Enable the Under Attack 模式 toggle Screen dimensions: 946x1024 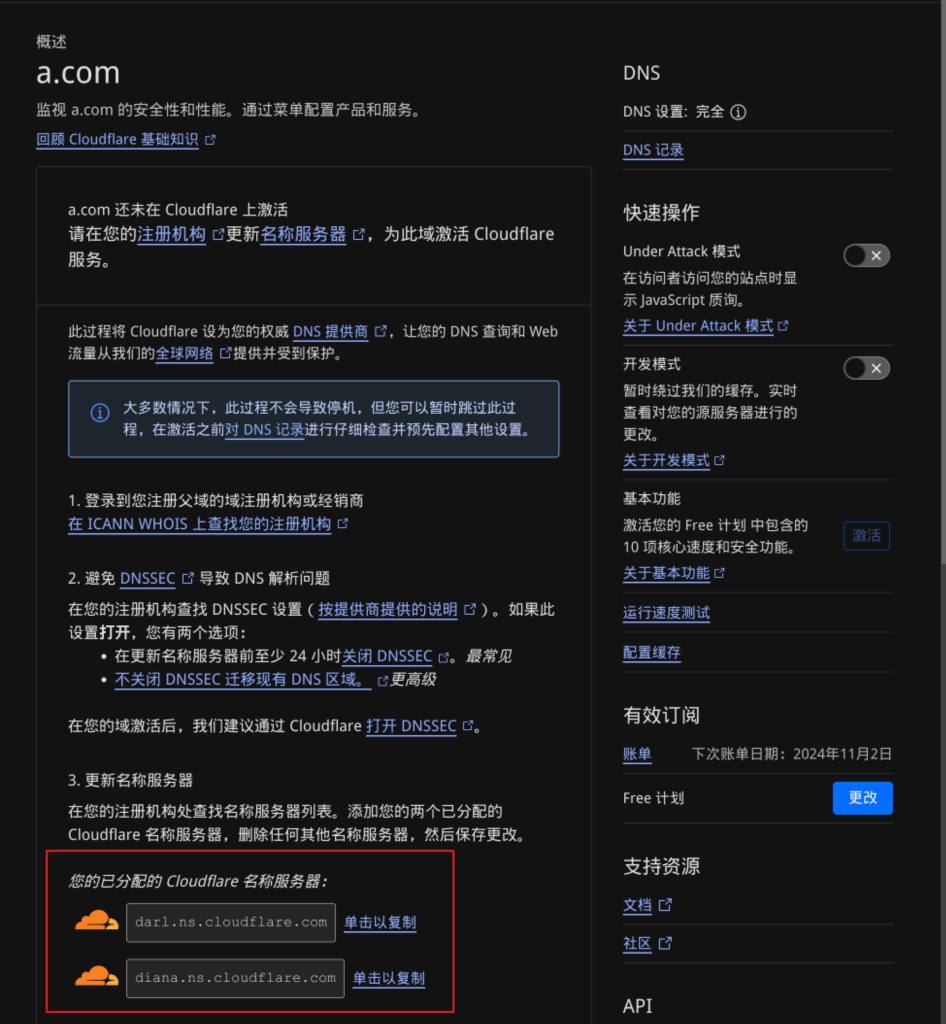[866, 255]
